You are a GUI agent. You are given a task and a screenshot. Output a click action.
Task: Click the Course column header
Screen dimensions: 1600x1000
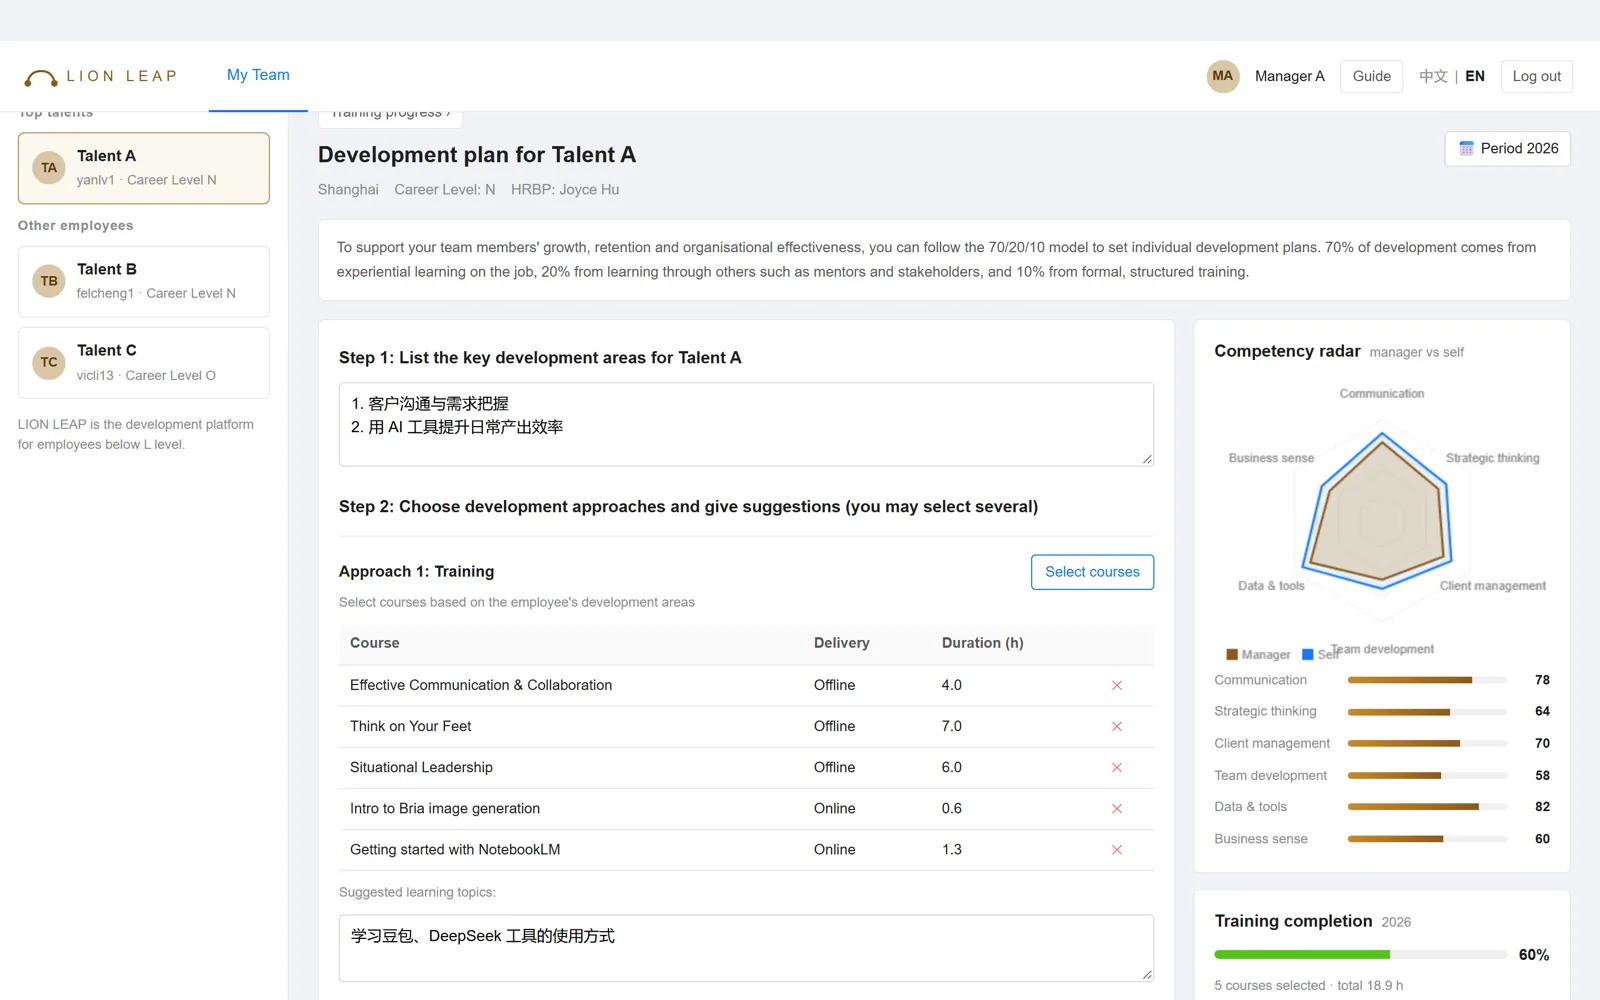[x=375, y=643]
